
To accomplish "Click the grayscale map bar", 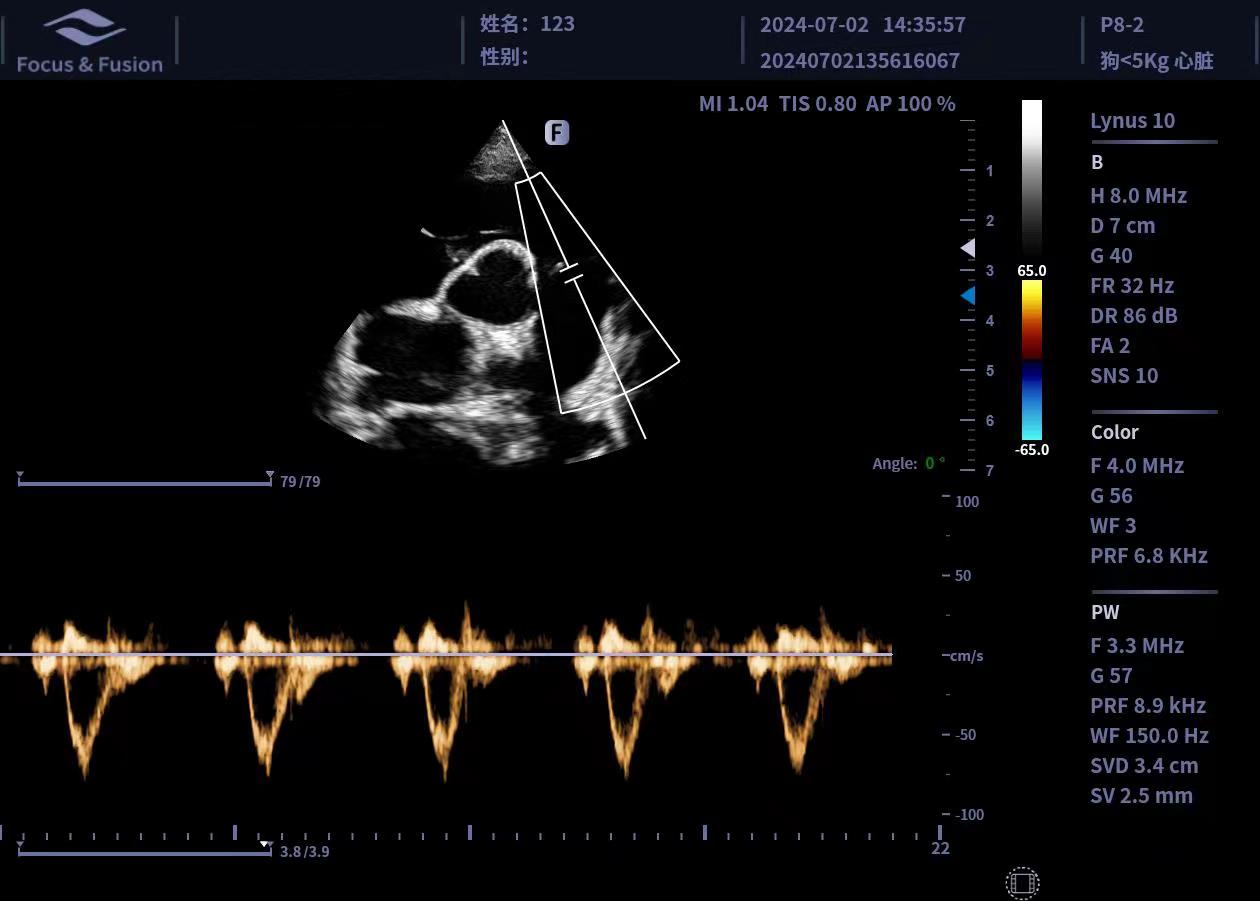I will tap(1031, 178).
